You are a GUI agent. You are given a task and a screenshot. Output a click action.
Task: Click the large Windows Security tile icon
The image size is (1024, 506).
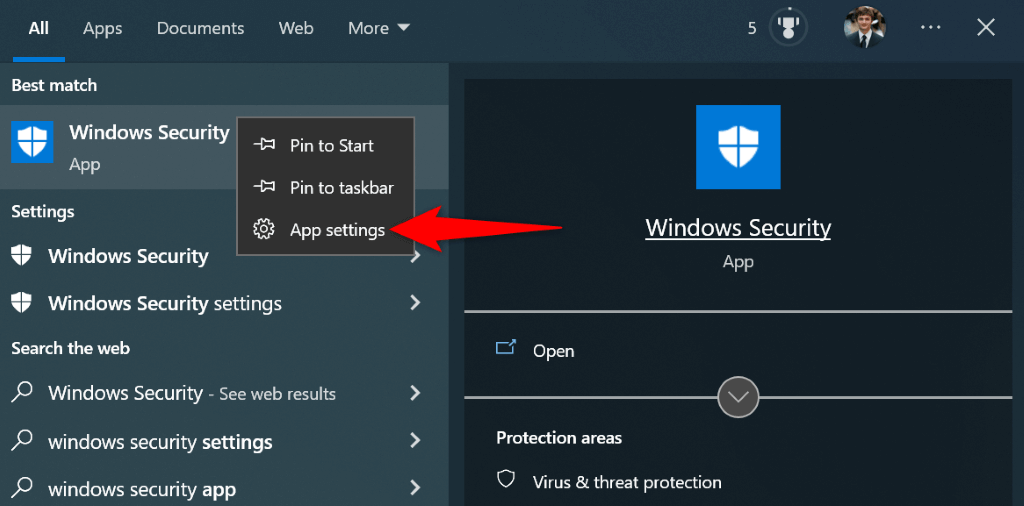point(738,147)
